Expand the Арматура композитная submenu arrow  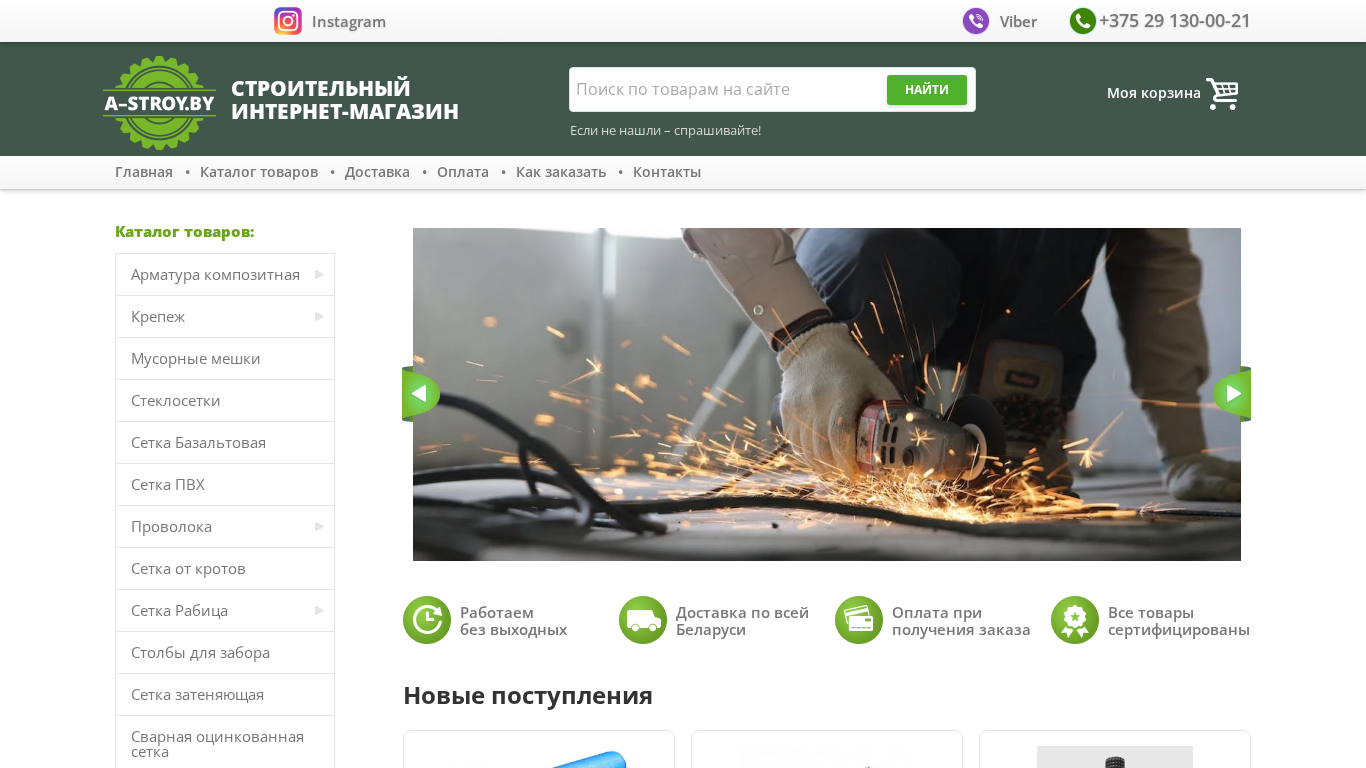[319, 274]
